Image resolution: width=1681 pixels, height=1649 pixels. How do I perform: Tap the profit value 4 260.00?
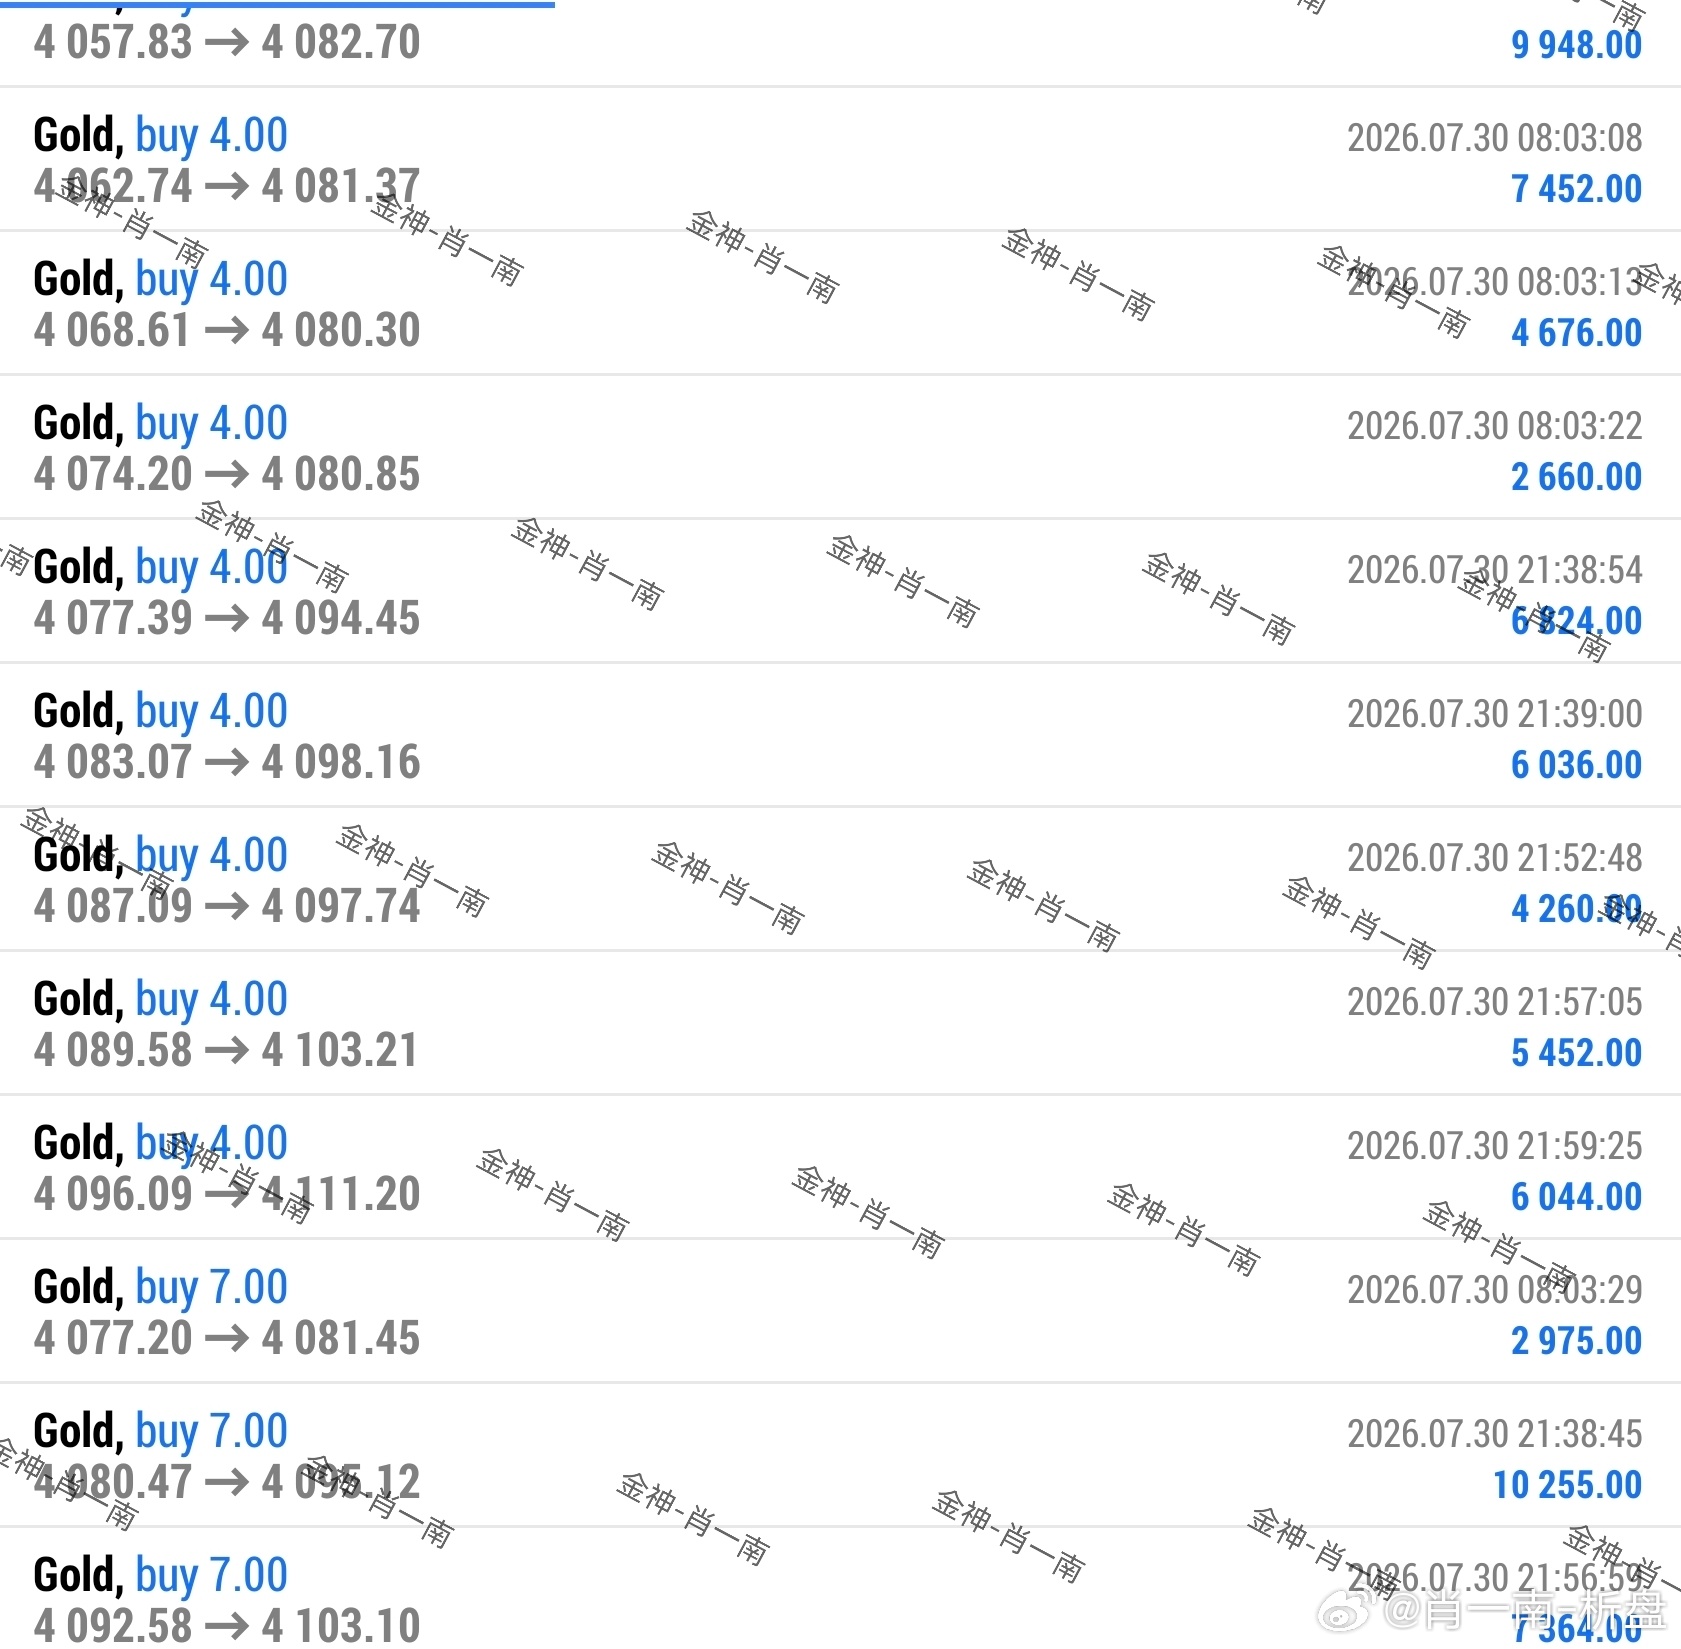click(x=1576, y=909)
